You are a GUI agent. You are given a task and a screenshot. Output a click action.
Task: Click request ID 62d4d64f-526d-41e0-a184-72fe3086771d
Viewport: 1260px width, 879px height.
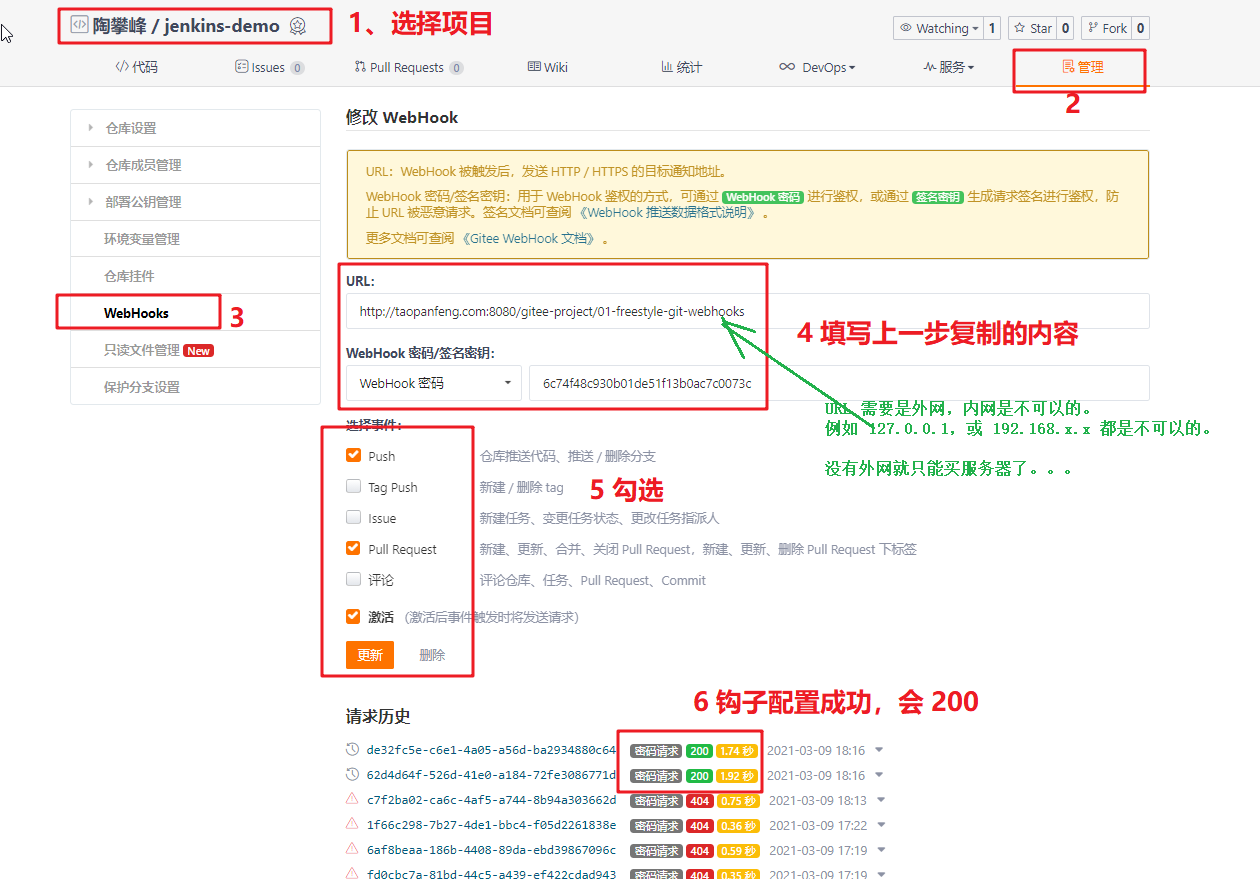491,775
